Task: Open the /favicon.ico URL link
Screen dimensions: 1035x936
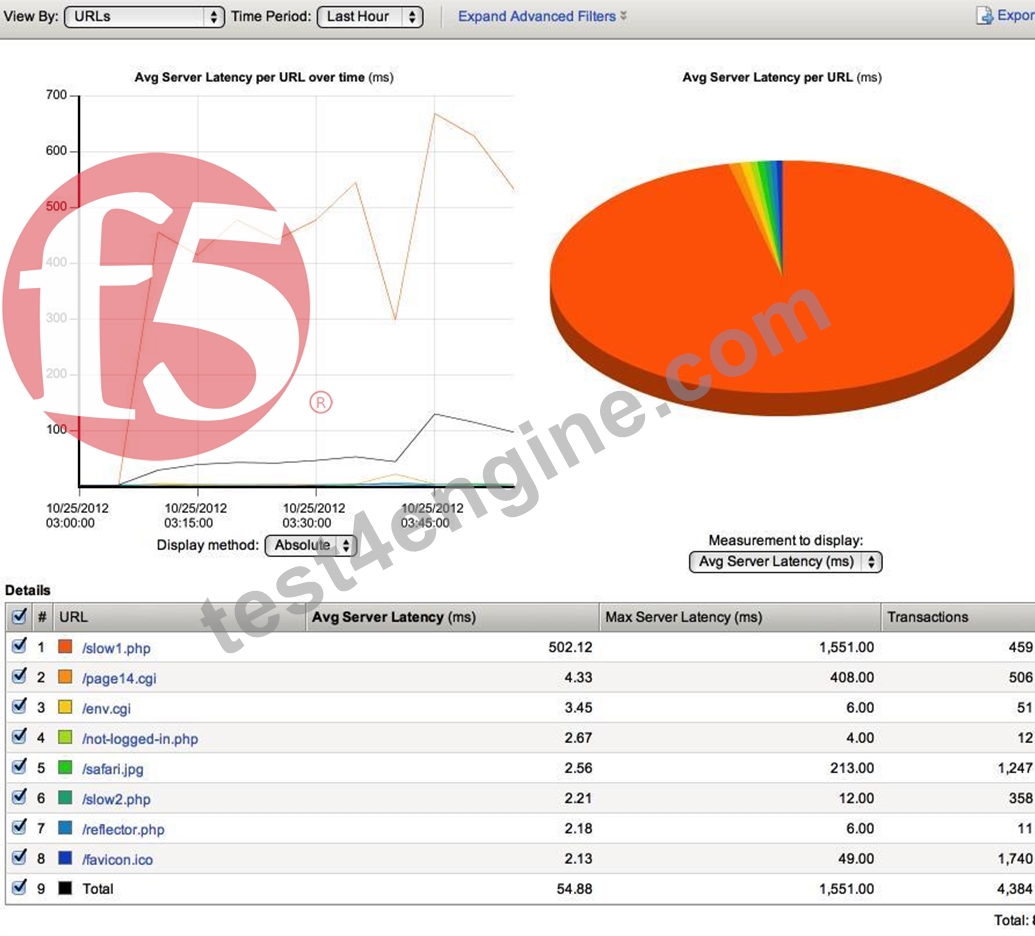Action: point(117,860)
